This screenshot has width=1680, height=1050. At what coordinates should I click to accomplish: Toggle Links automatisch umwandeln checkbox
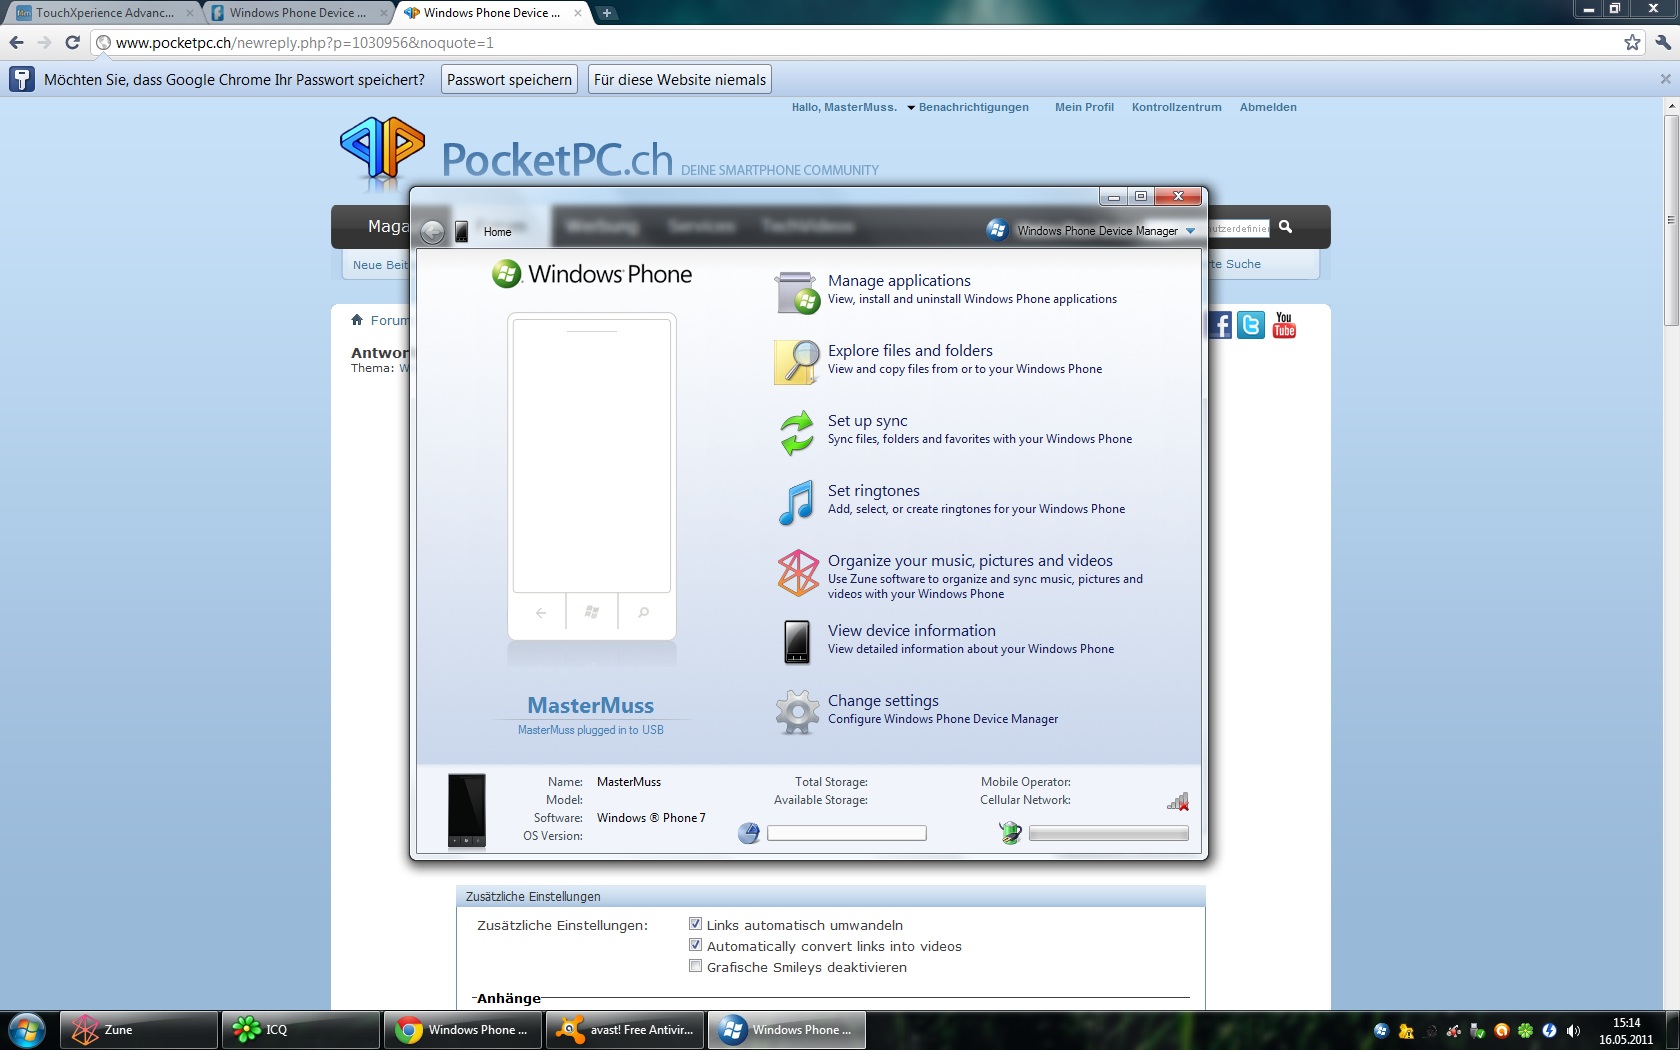pos(695,924)
